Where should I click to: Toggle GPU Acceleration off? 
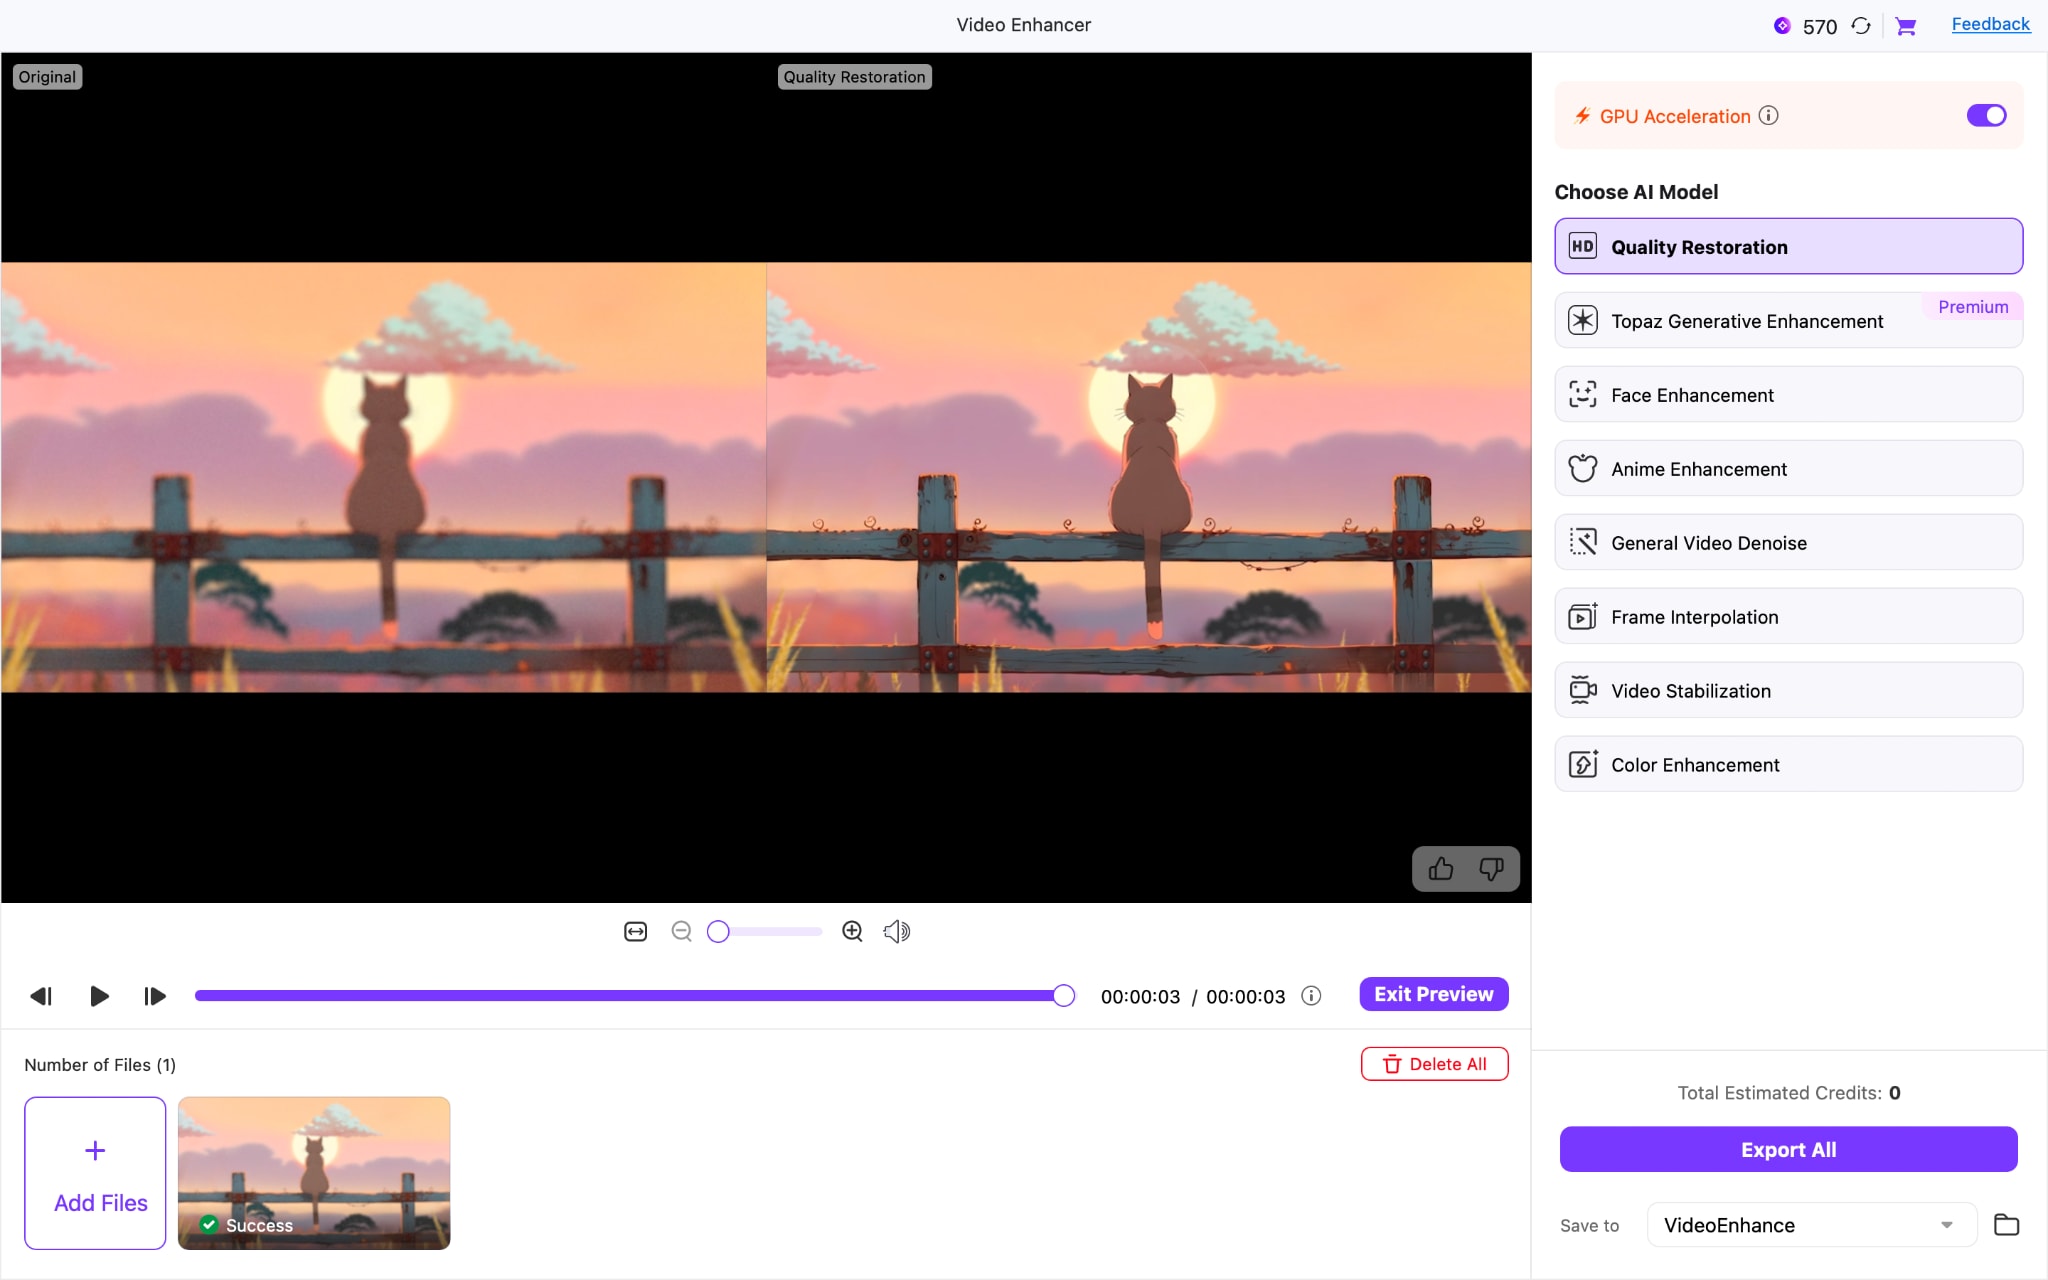(x=1985, y=115)
